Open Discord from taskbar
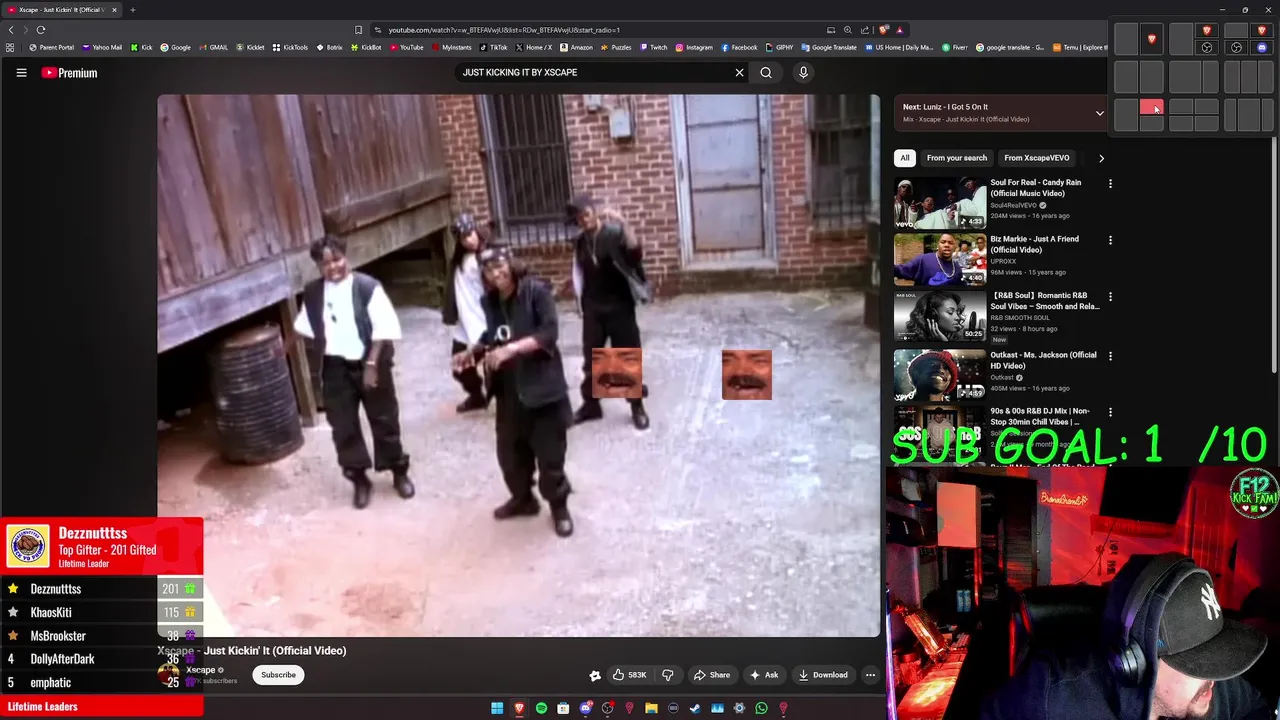Viewport: 1280px width, 720px height. click(x=586, y=708)
